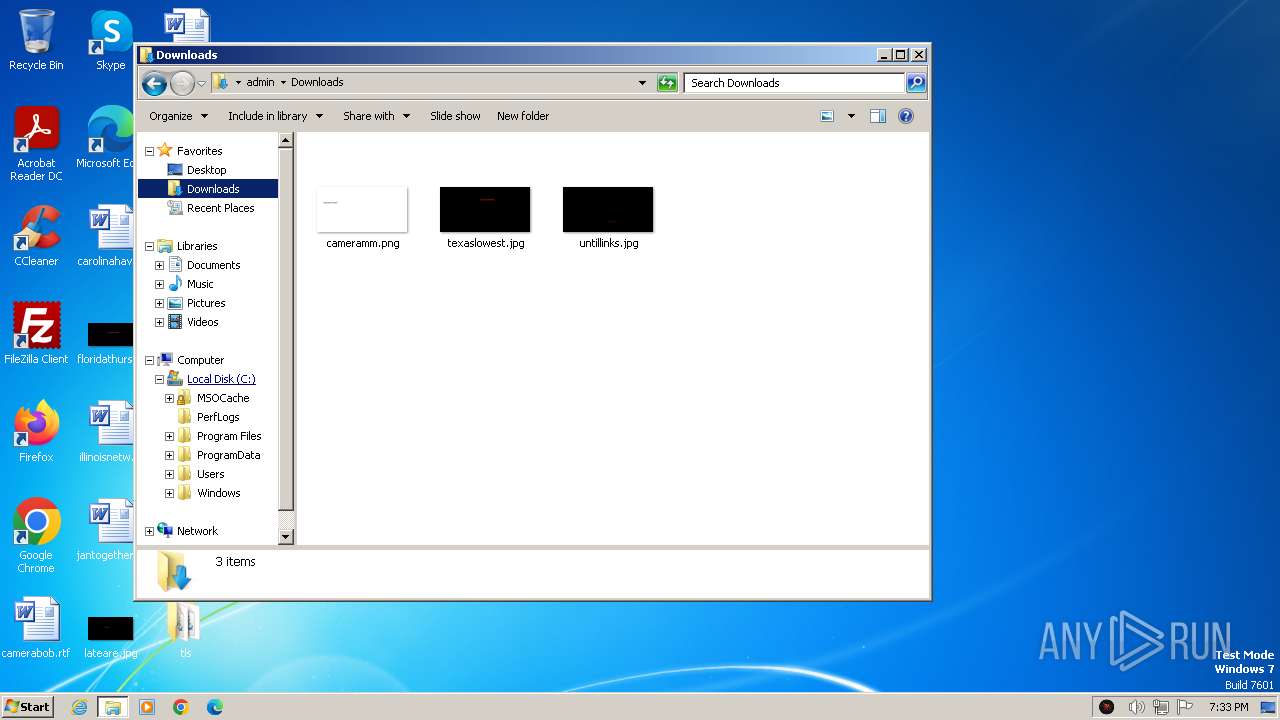Select Recent Places under Favorites

pyautogui.click(x=220, y=208)
